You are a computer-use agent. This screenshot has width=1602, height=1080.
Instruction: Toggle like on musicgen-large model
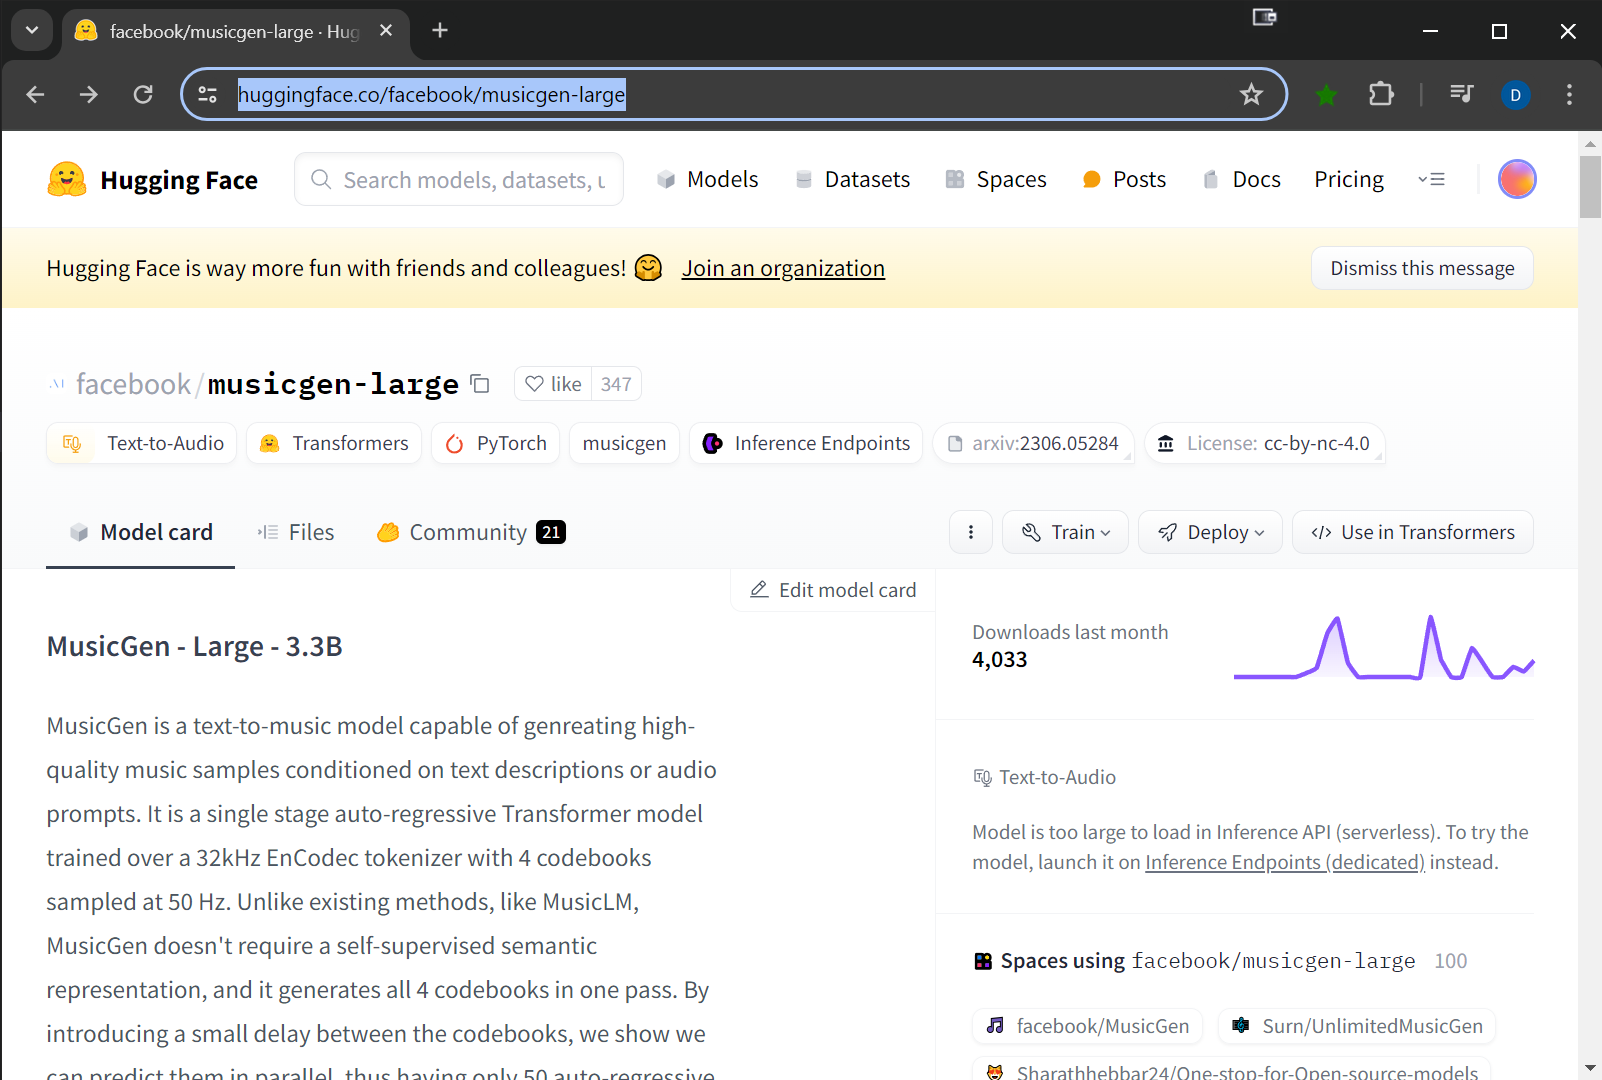pos(553,384)
